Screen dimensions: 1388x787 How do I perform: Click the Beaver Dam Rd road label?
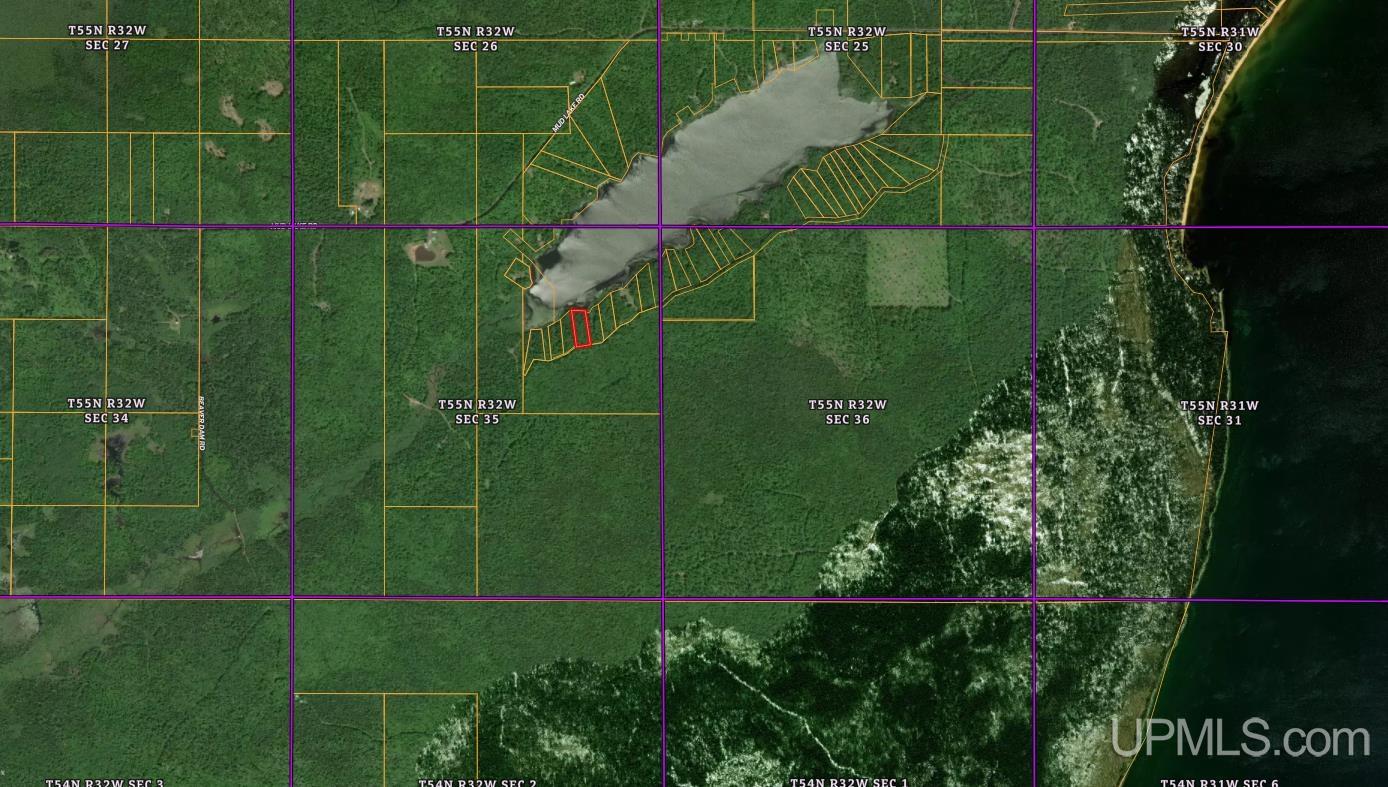(x=201, y=421)
